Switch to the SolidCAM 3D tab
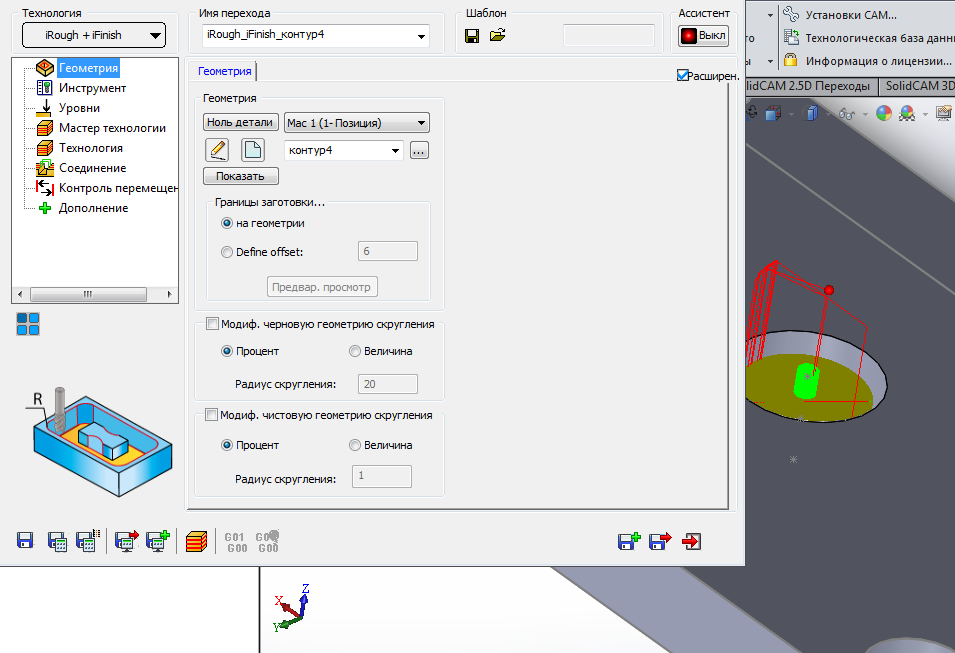 pyautogui.click(x=918, y=86)
